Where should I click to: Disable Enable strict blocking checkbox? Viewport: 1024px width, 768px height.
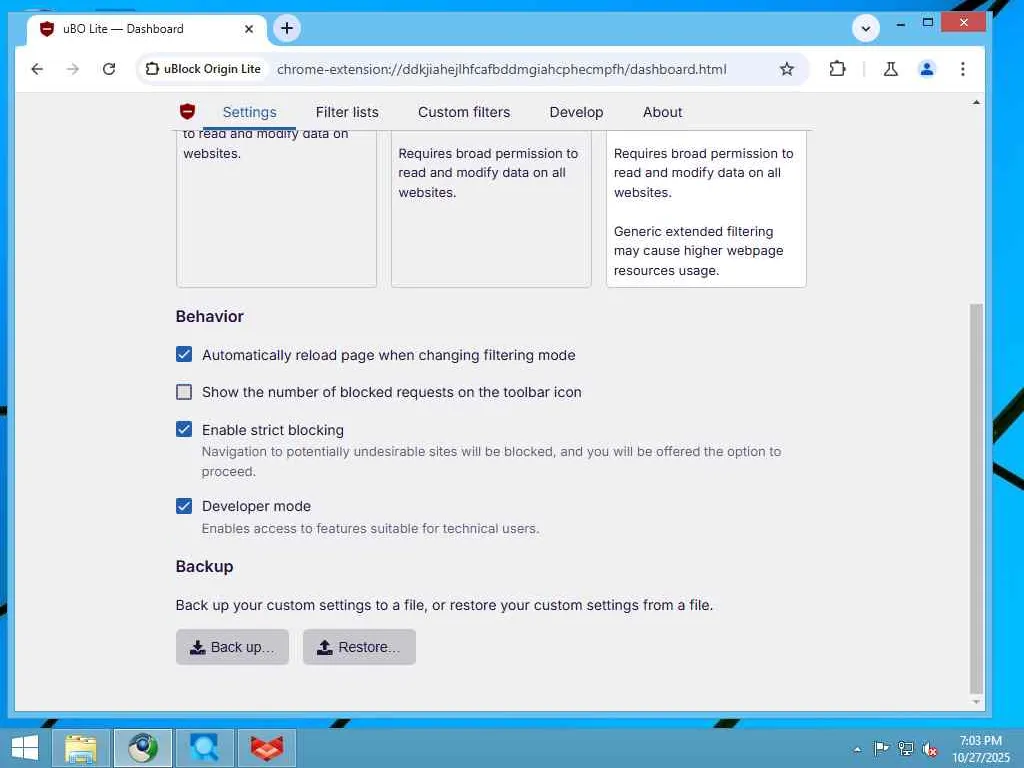(184, 430)
